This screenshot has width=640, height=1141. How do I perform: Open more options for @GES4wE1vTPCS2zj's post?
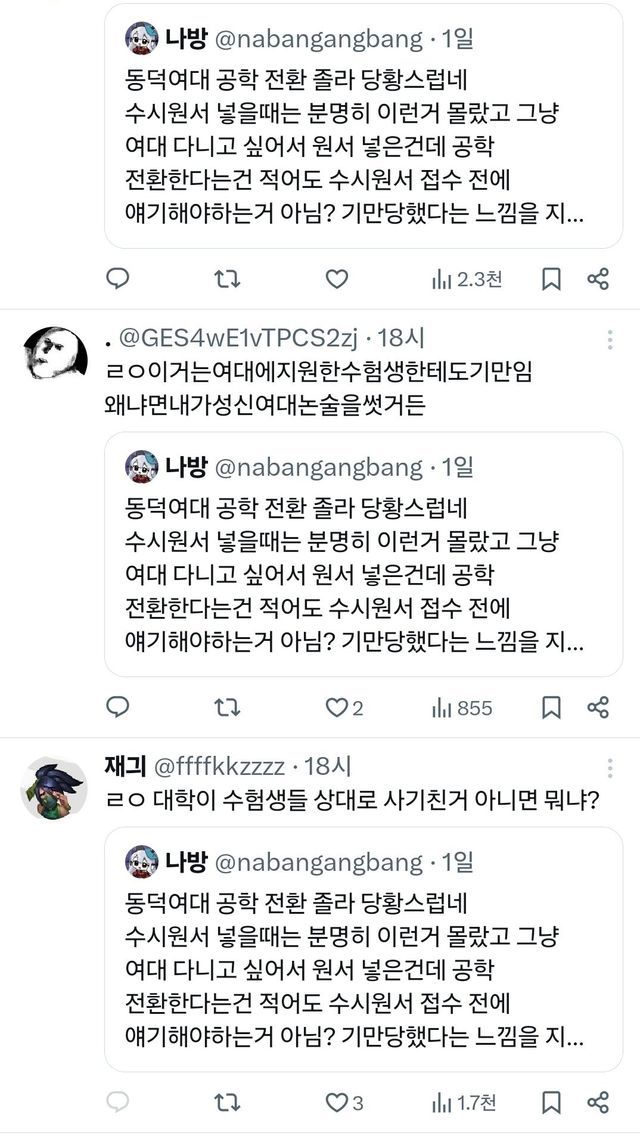pos(610,341)
